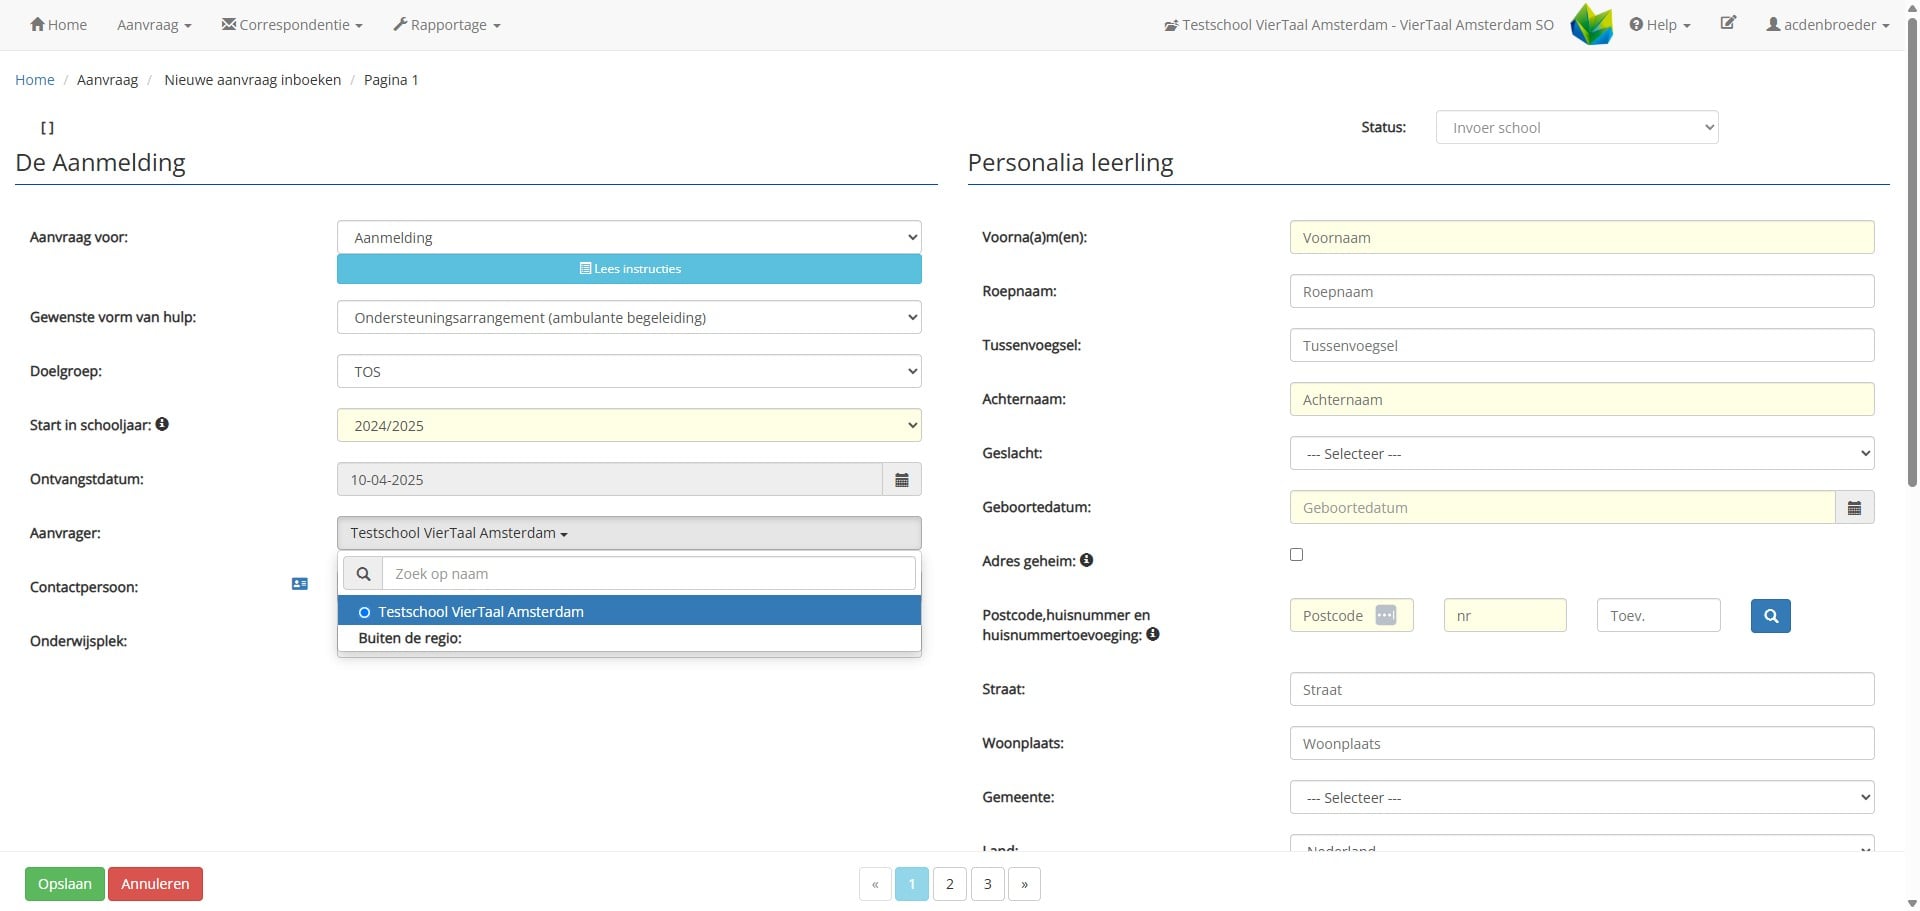Viewport: 1920px width, 911px height.
Task: Open the Status dropdown
Action: pos(1577,127)
